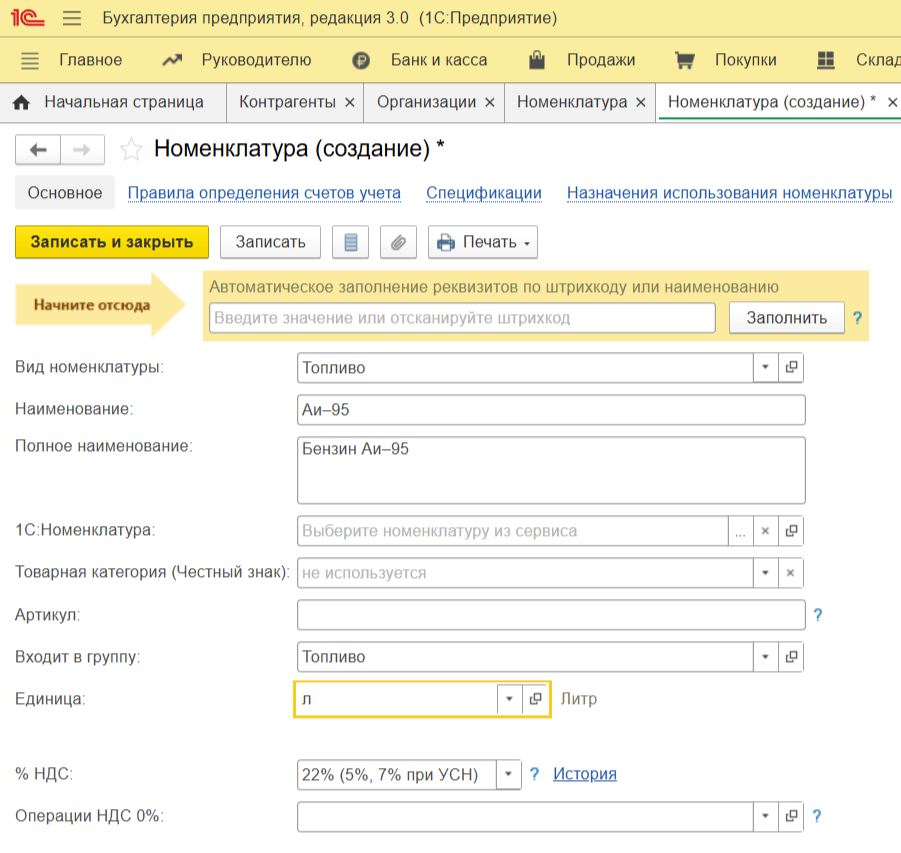This screenshot has width=901, height=853.
Task: Open the Руководителю section
Action: [256, 60]
